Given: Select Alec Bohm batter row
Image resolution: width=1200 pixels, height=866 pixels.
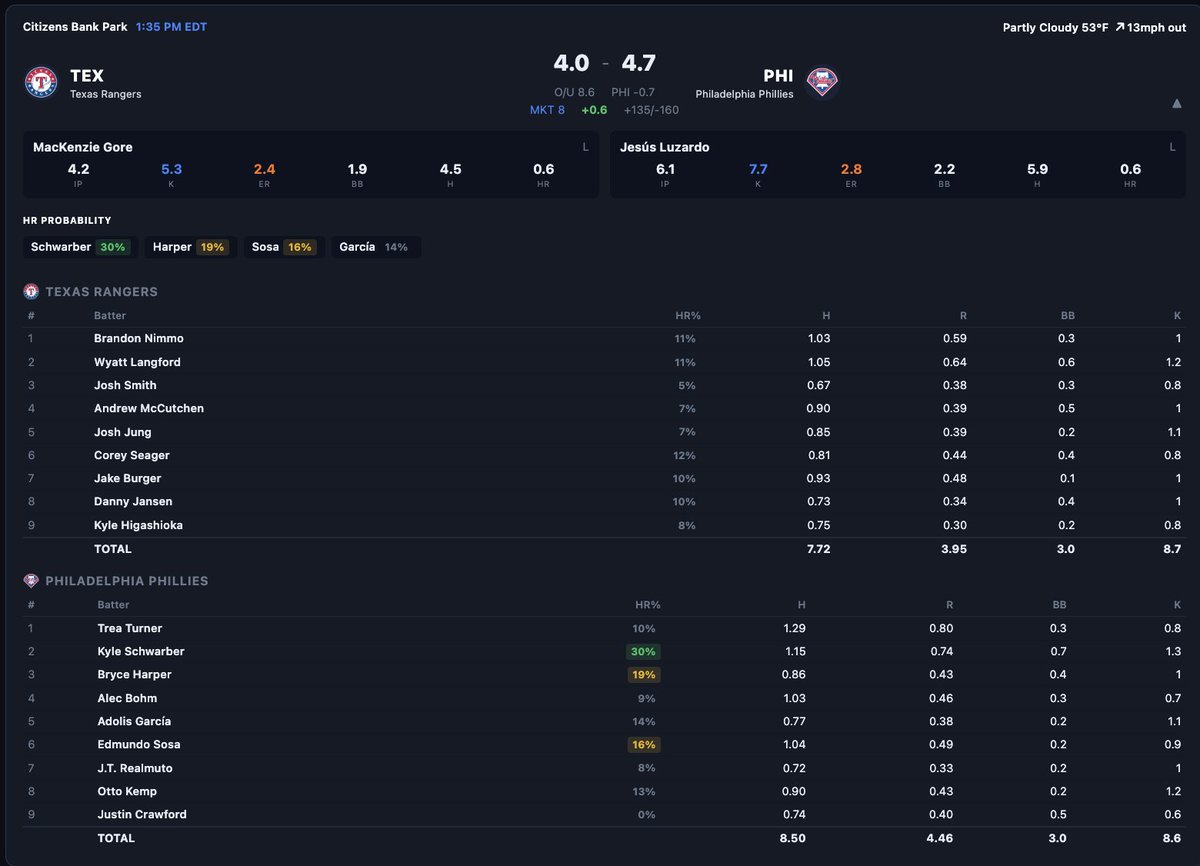Looking at the screenshot, I should [x=605, y=698].
